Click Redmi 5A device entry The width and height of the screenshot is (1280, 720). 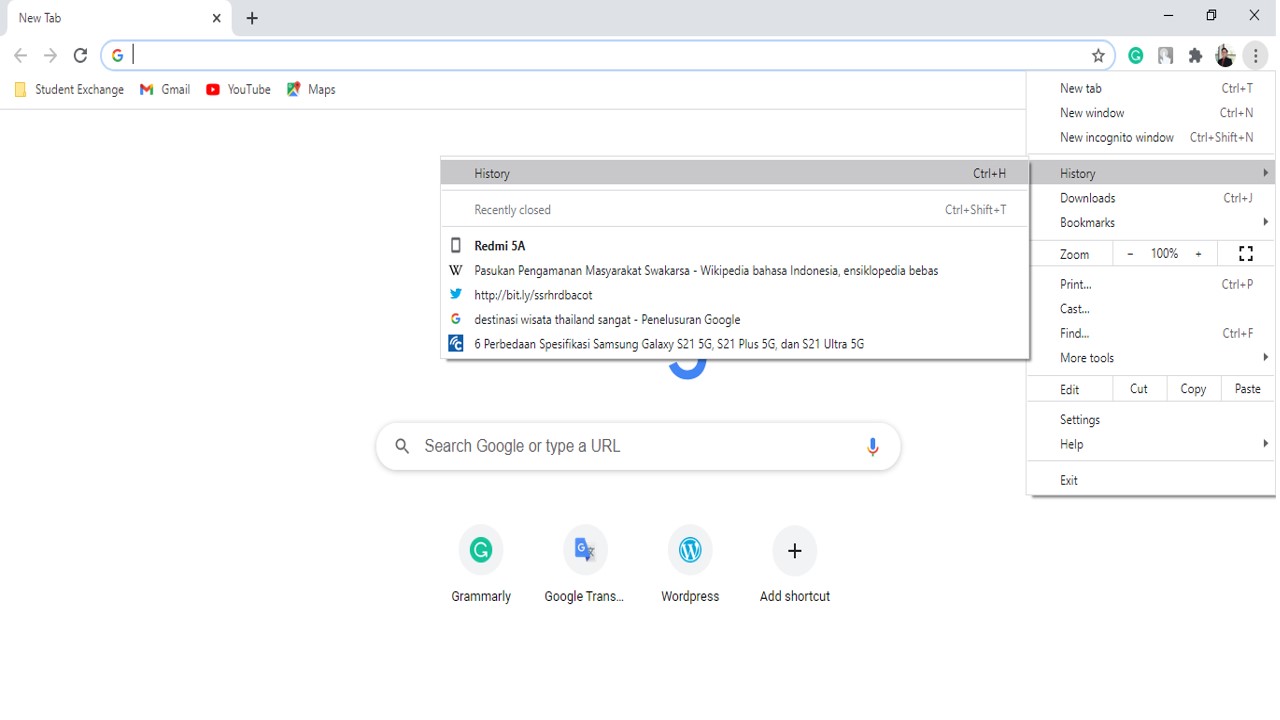click(x=735, y=246)
